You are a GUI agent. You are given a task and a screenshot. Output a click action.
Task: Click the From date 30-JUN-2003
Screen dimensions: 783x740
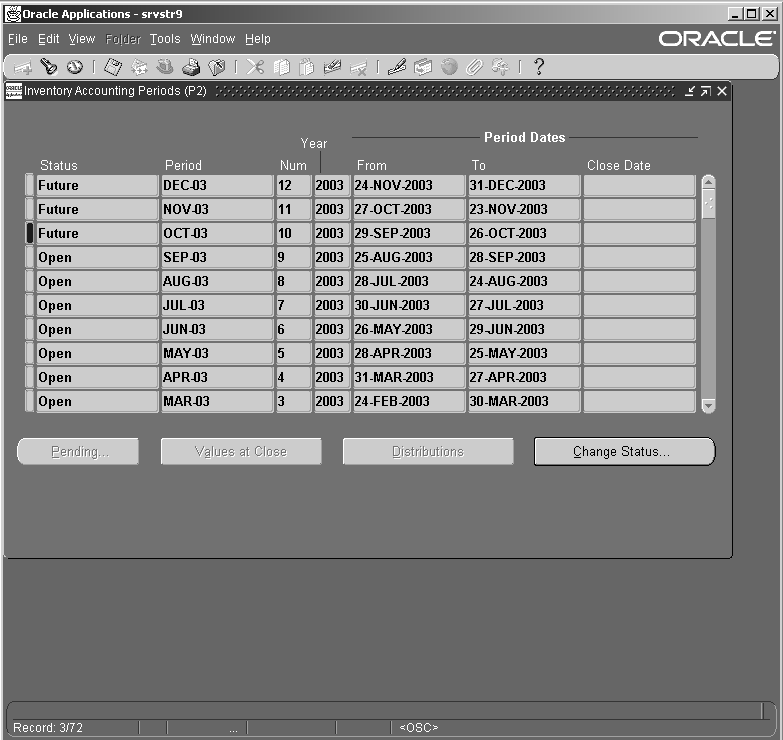(408, 305)
